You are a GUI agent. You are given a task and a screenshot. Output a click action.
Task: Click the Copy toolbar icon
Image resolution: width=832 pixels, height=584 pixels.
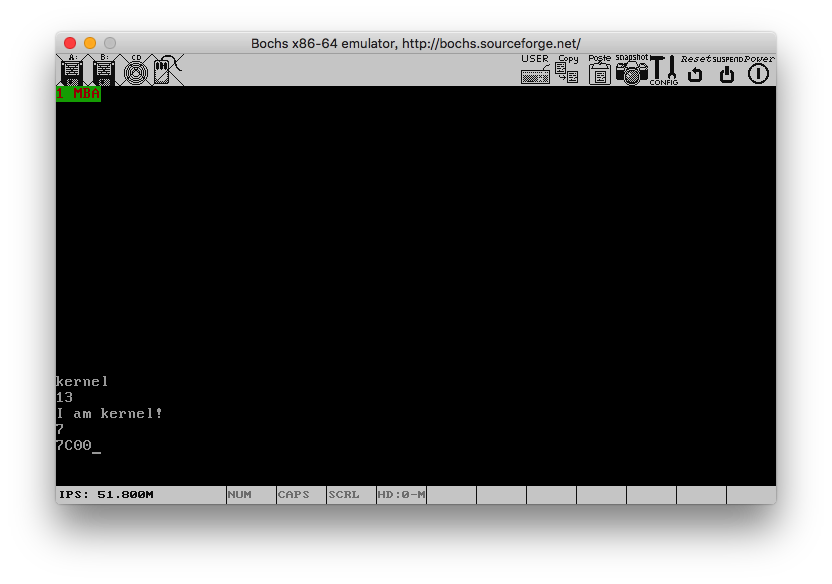567,70
